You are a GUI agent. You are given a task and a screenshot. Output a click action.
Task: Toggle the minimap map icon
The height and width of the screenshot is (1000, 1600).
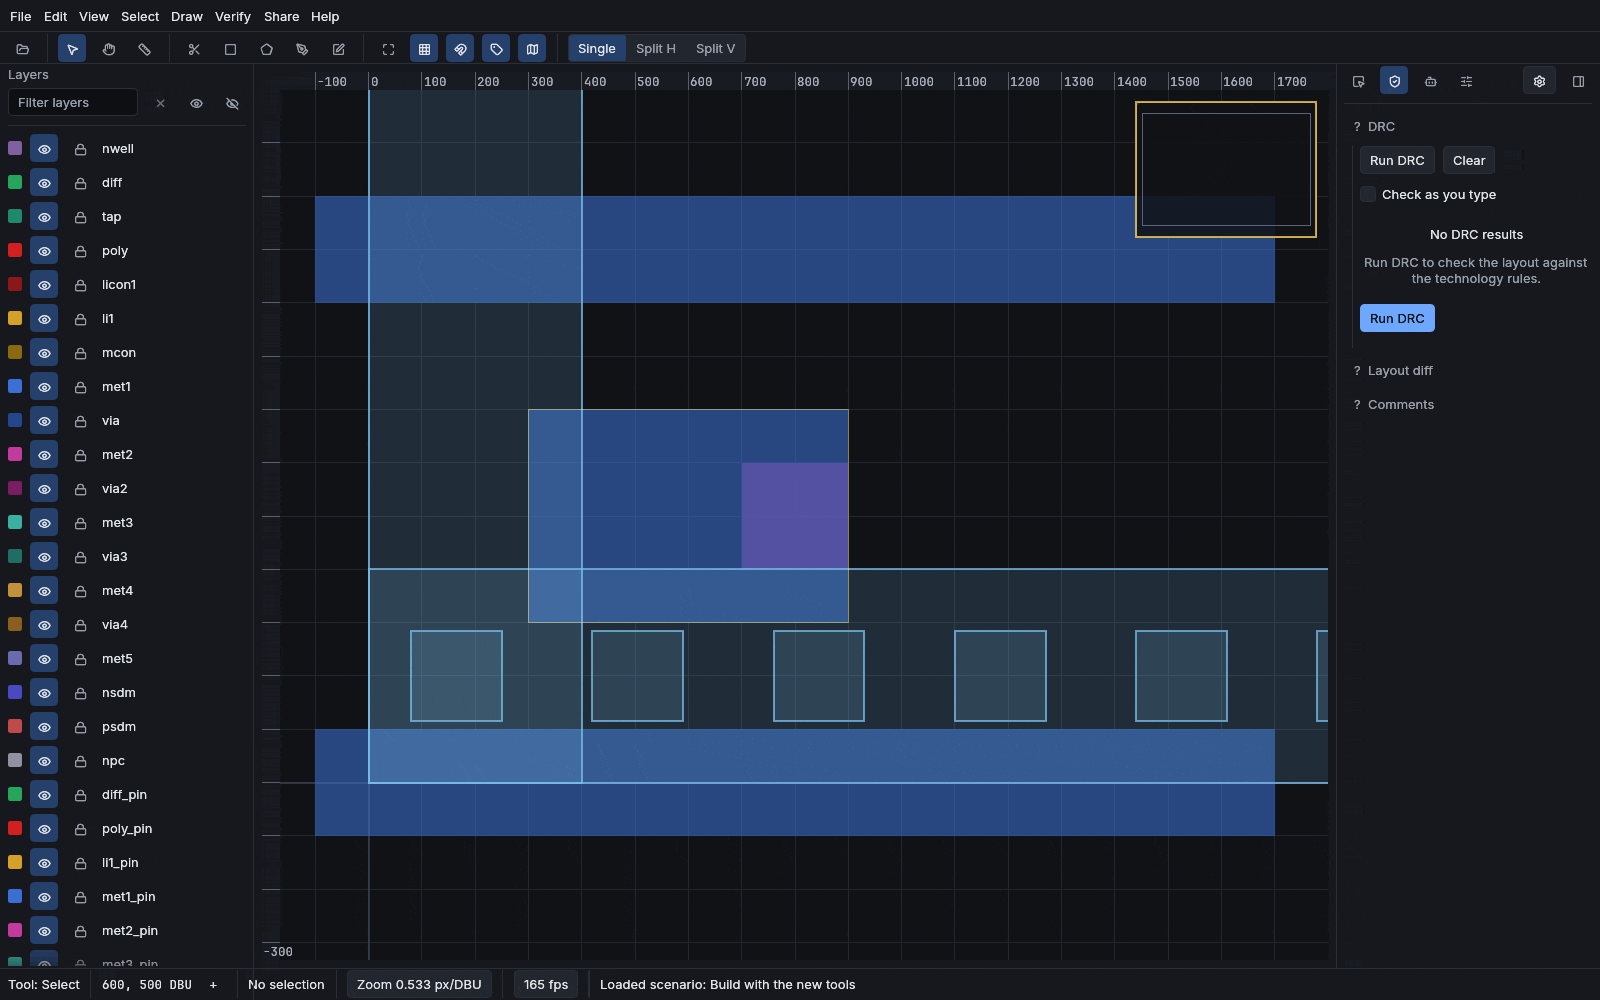[x=532, y=49]
